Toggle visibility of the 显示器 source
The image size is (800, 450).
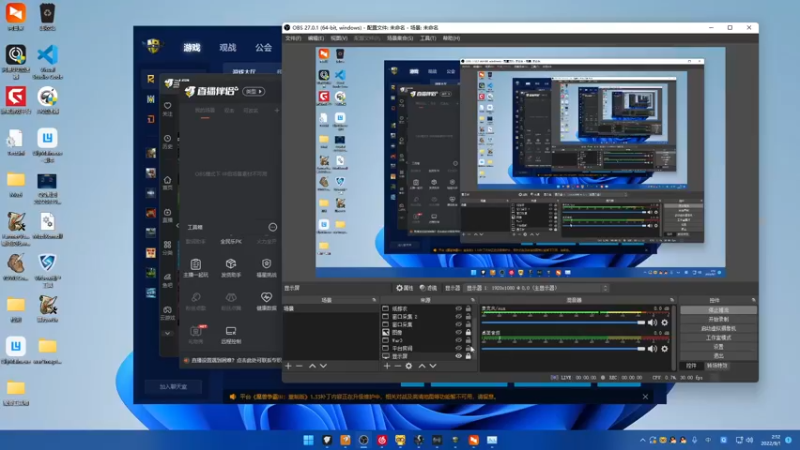coord(458,356)
